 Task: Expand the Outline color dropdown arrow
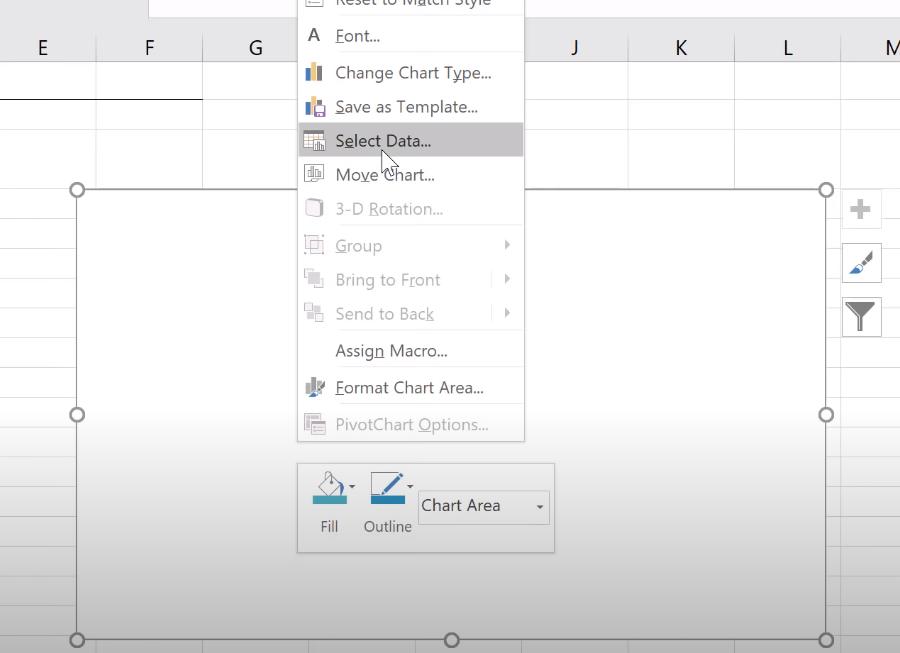click(x=410, y=487)
